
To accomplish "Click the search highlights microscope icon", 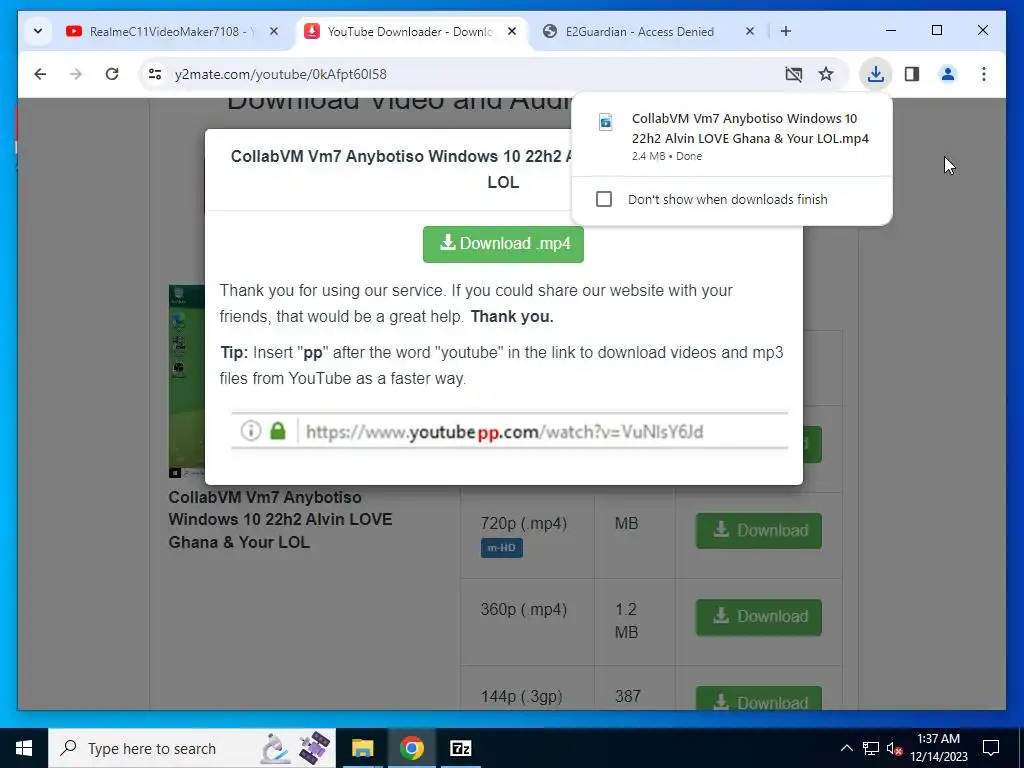I will point(274,748).
